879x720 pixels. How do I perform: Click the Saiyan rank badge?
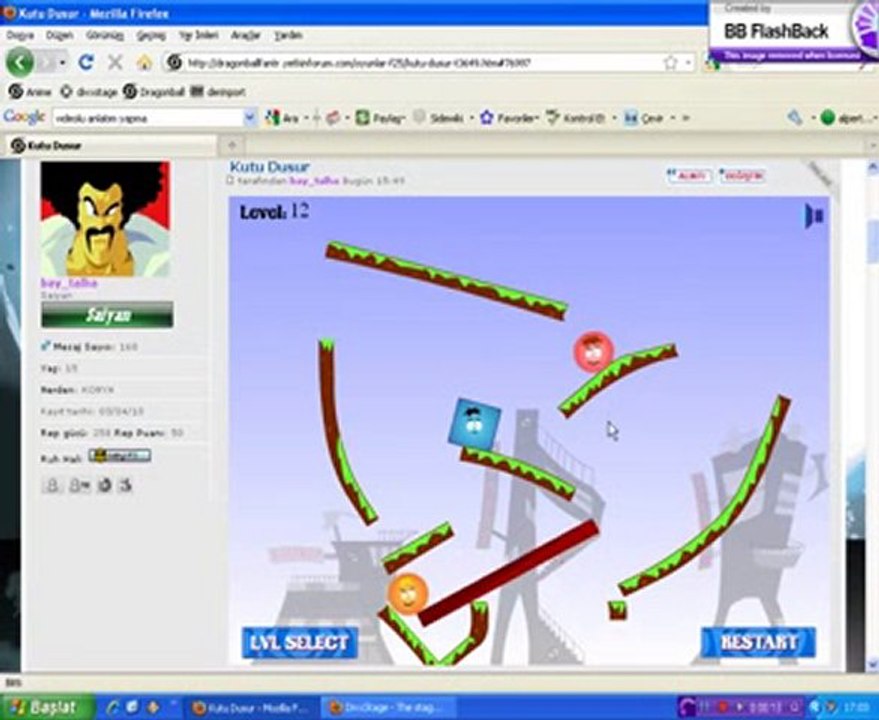[107, 315]
